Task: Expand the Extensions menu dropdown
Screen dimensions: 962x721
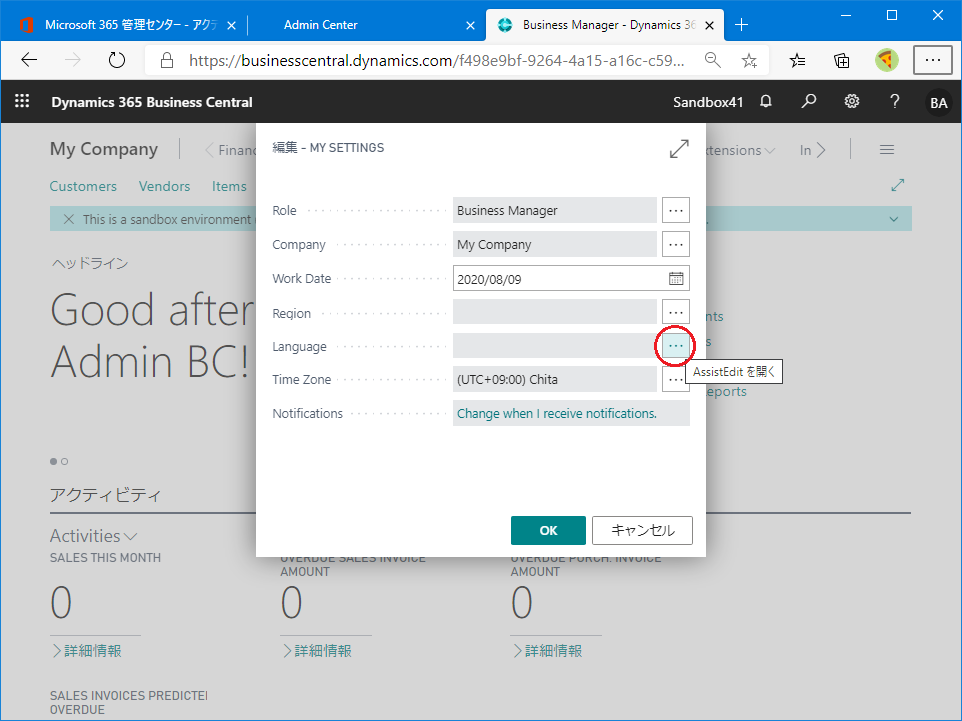Action: tap(741, 150)
